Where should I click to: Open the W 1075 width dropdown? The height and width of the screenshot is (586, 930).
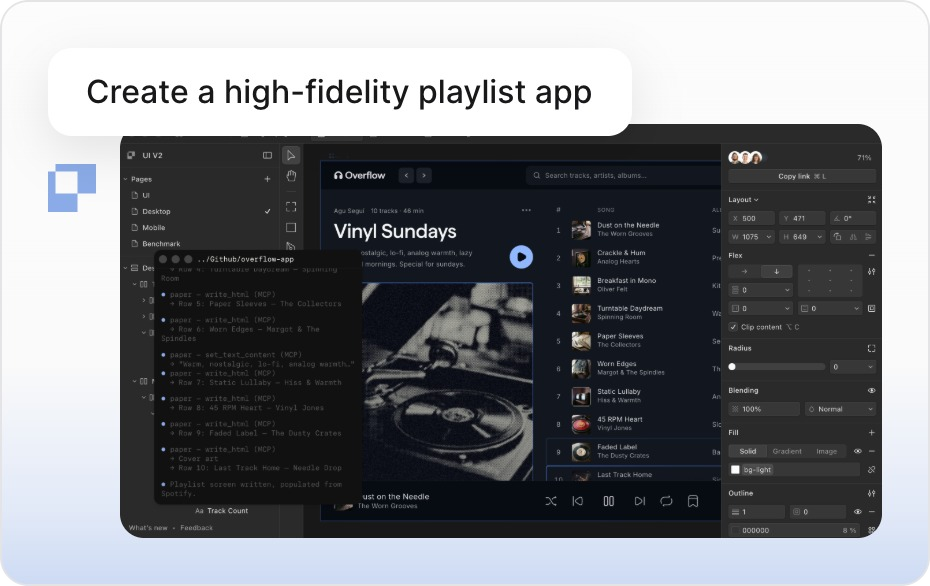[x=769, y=237]
